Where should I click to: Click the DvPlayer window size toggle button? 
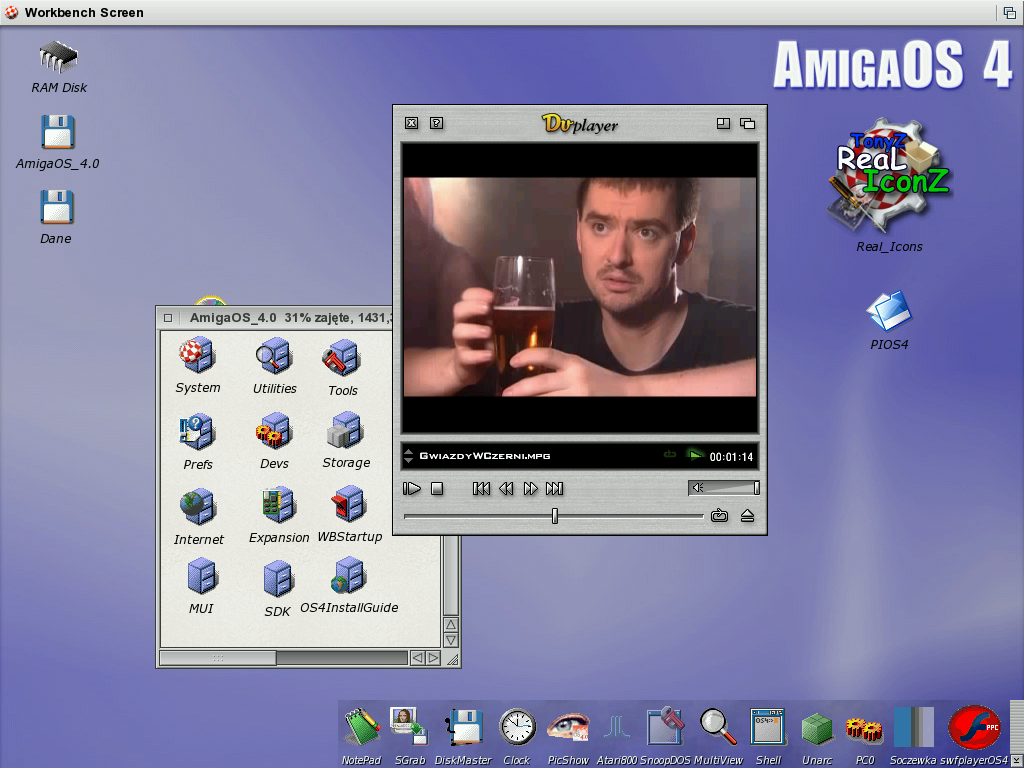723,123
